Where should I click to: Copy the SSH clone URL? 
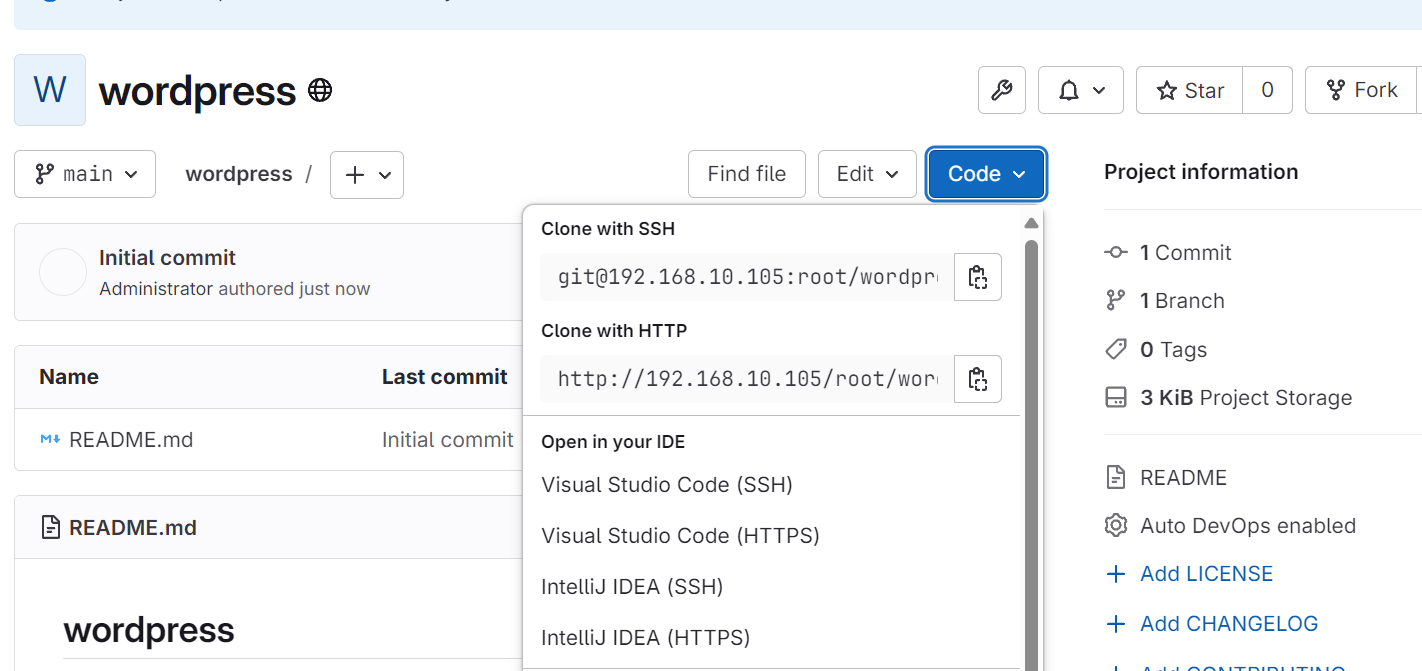978,277
